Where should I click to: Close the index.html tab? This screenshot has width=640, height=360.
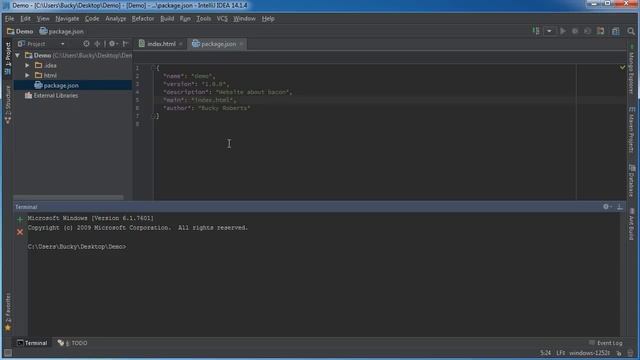click(x=180, y=44)
